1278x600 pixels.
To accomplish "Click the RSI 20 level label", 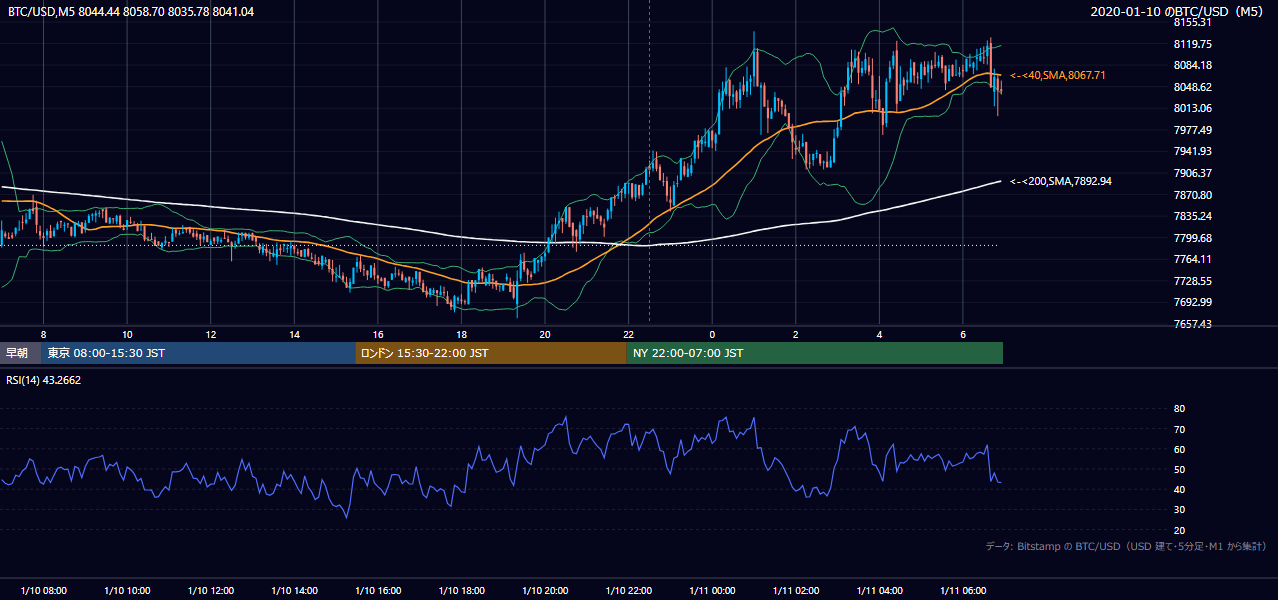I will [1179, 530].
